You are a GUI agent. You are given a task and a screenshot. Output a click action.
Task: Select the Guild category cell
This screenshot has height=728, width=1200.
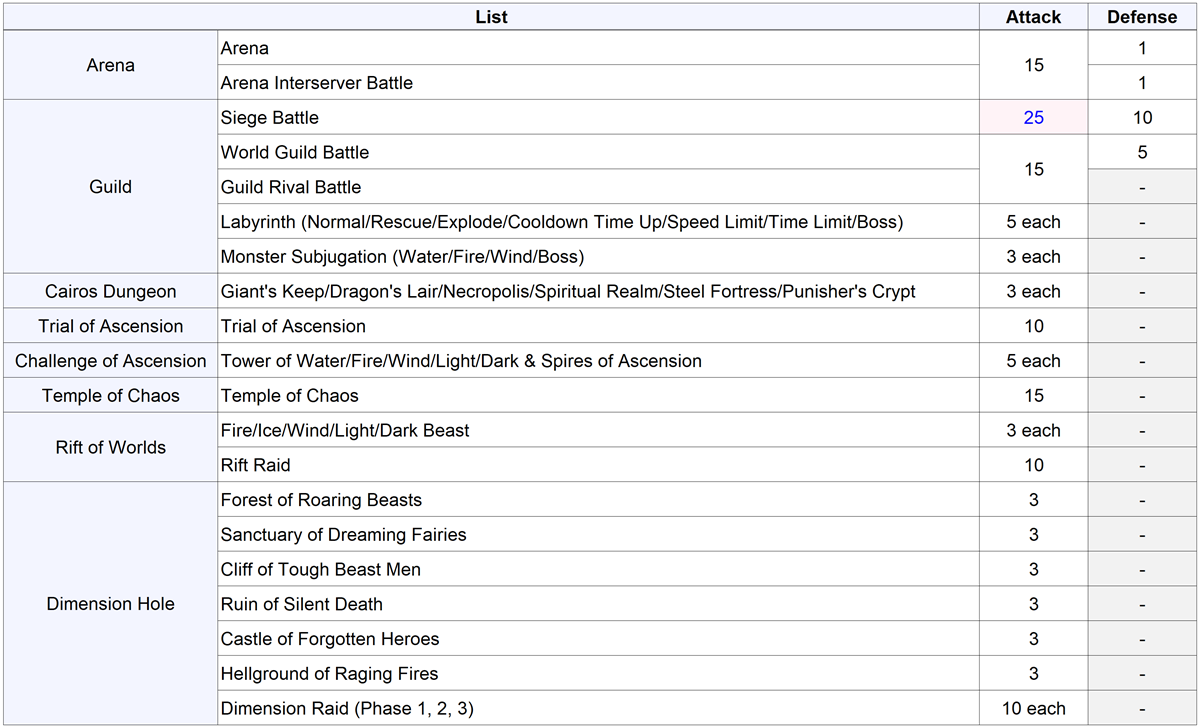(110, 187)
